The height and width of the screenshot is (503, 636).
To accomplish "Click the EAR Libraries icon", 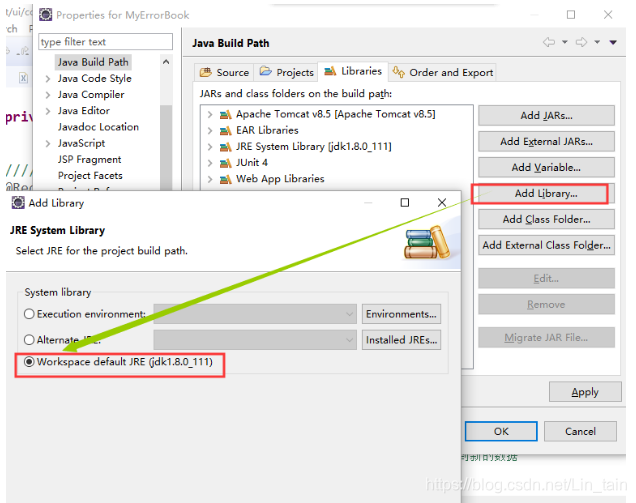I will tap(226, 131).
